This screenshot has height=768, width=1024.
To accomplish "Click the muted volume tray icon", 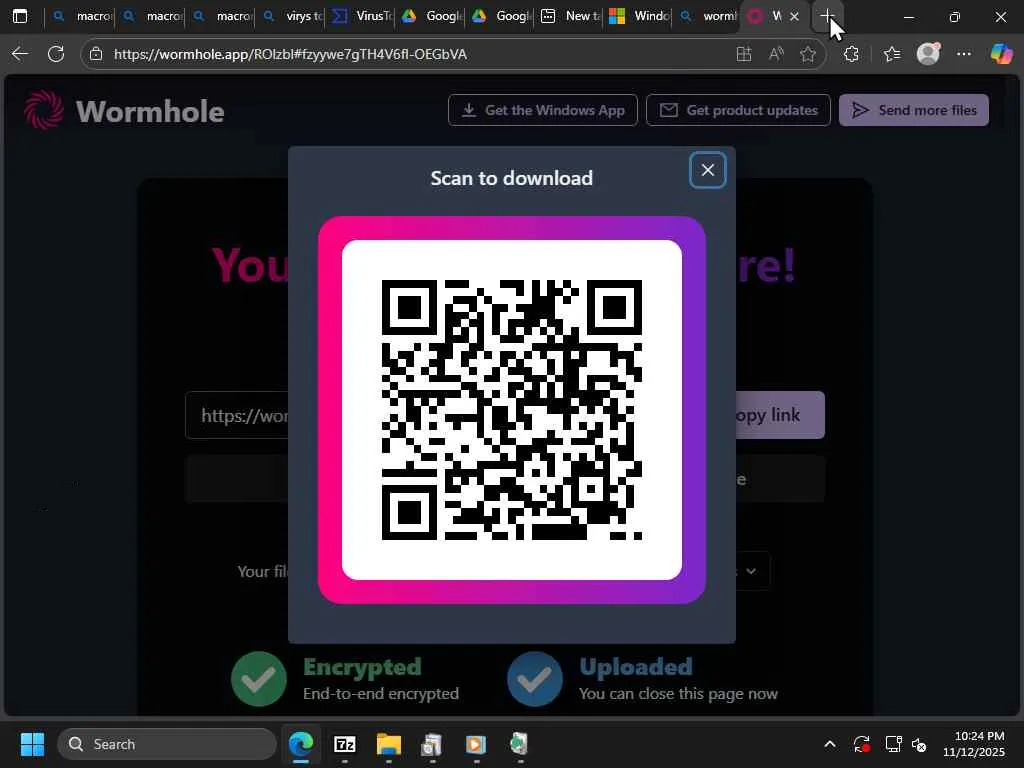I will click(x=919, y=744).
